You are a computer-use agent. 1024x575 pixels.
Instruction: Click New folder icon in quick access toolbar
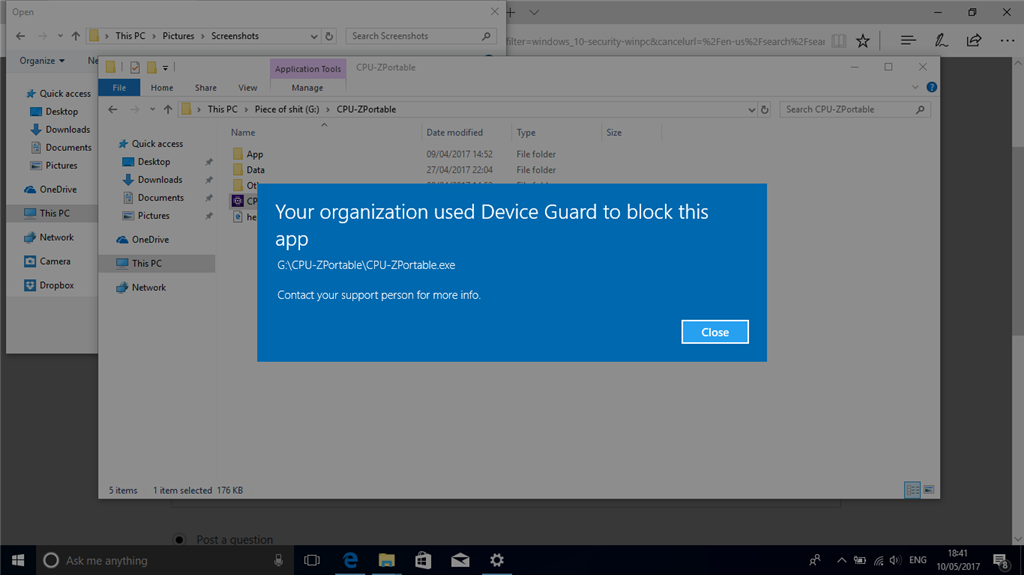pos(152,67)
